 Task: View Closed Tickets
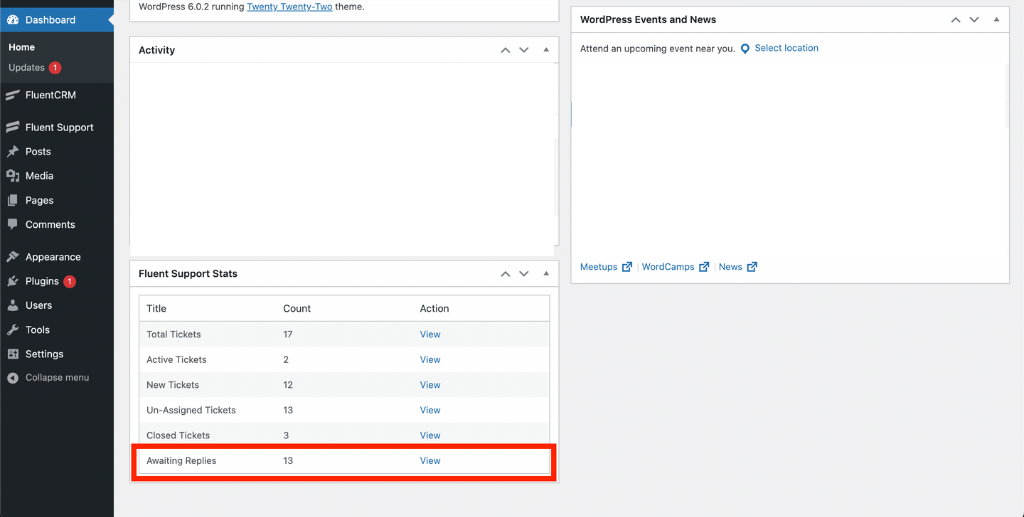click(x=430, y=435)
